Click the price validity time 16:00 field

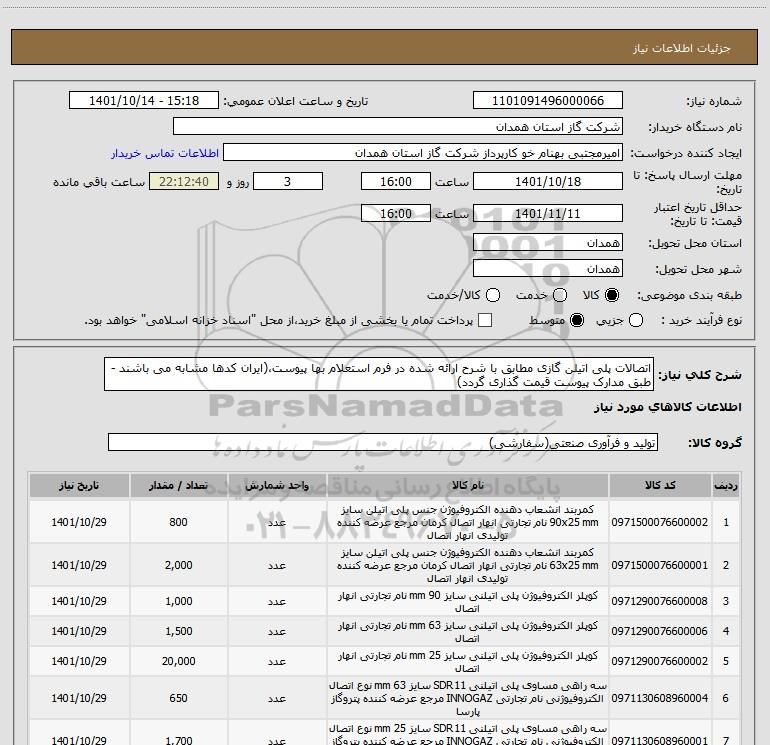coord(396,213)
